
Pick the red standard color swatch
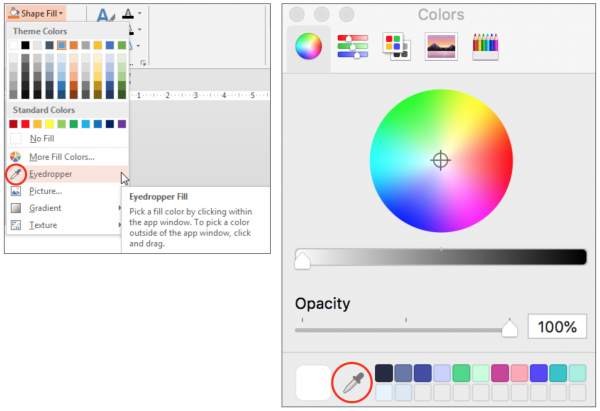[x=25, y=124]
